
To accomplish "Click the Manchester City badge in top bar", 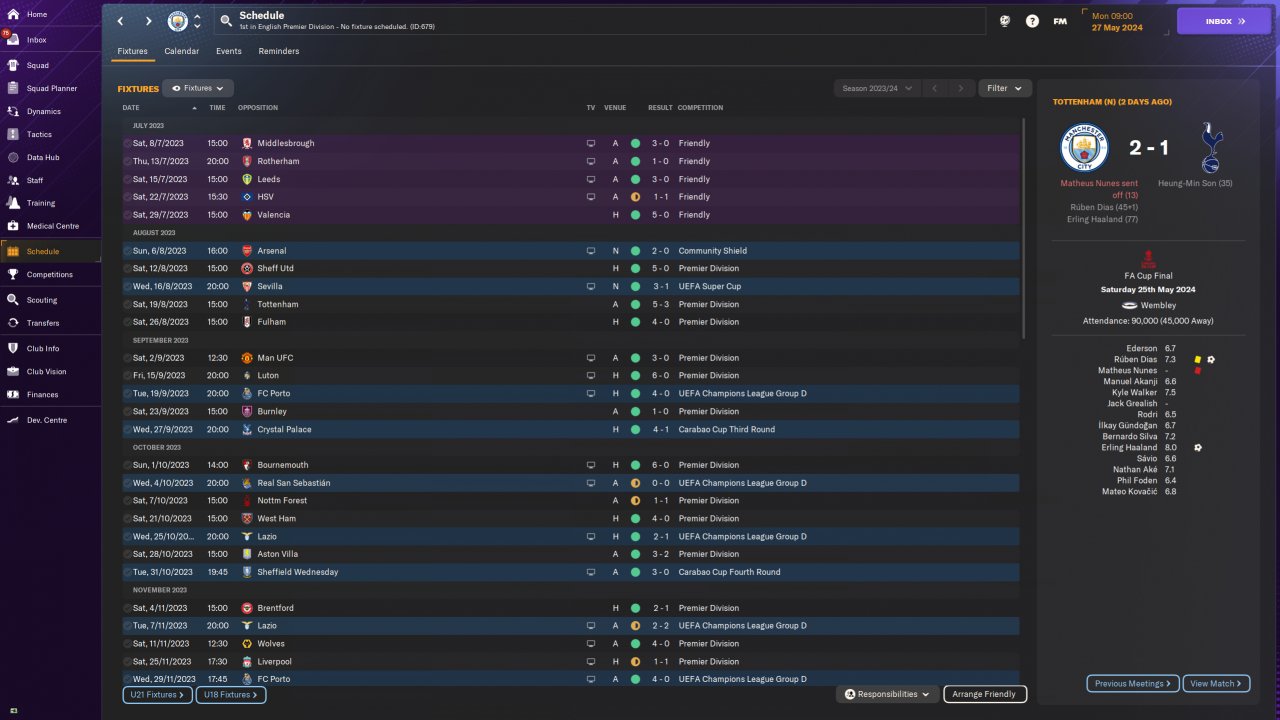I will pos(177,21).
